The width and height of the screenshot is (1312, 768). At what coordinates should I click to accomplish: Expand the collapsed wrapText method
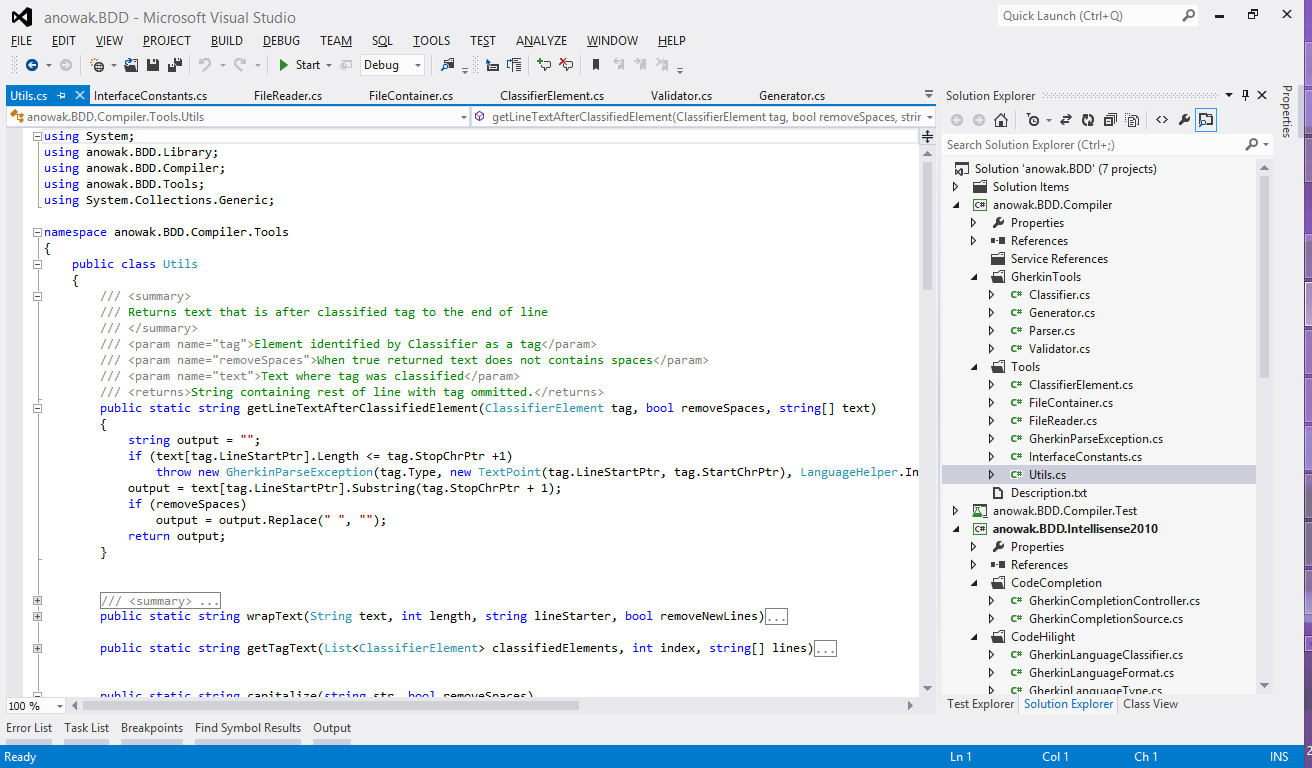click(x=37, y=616)
